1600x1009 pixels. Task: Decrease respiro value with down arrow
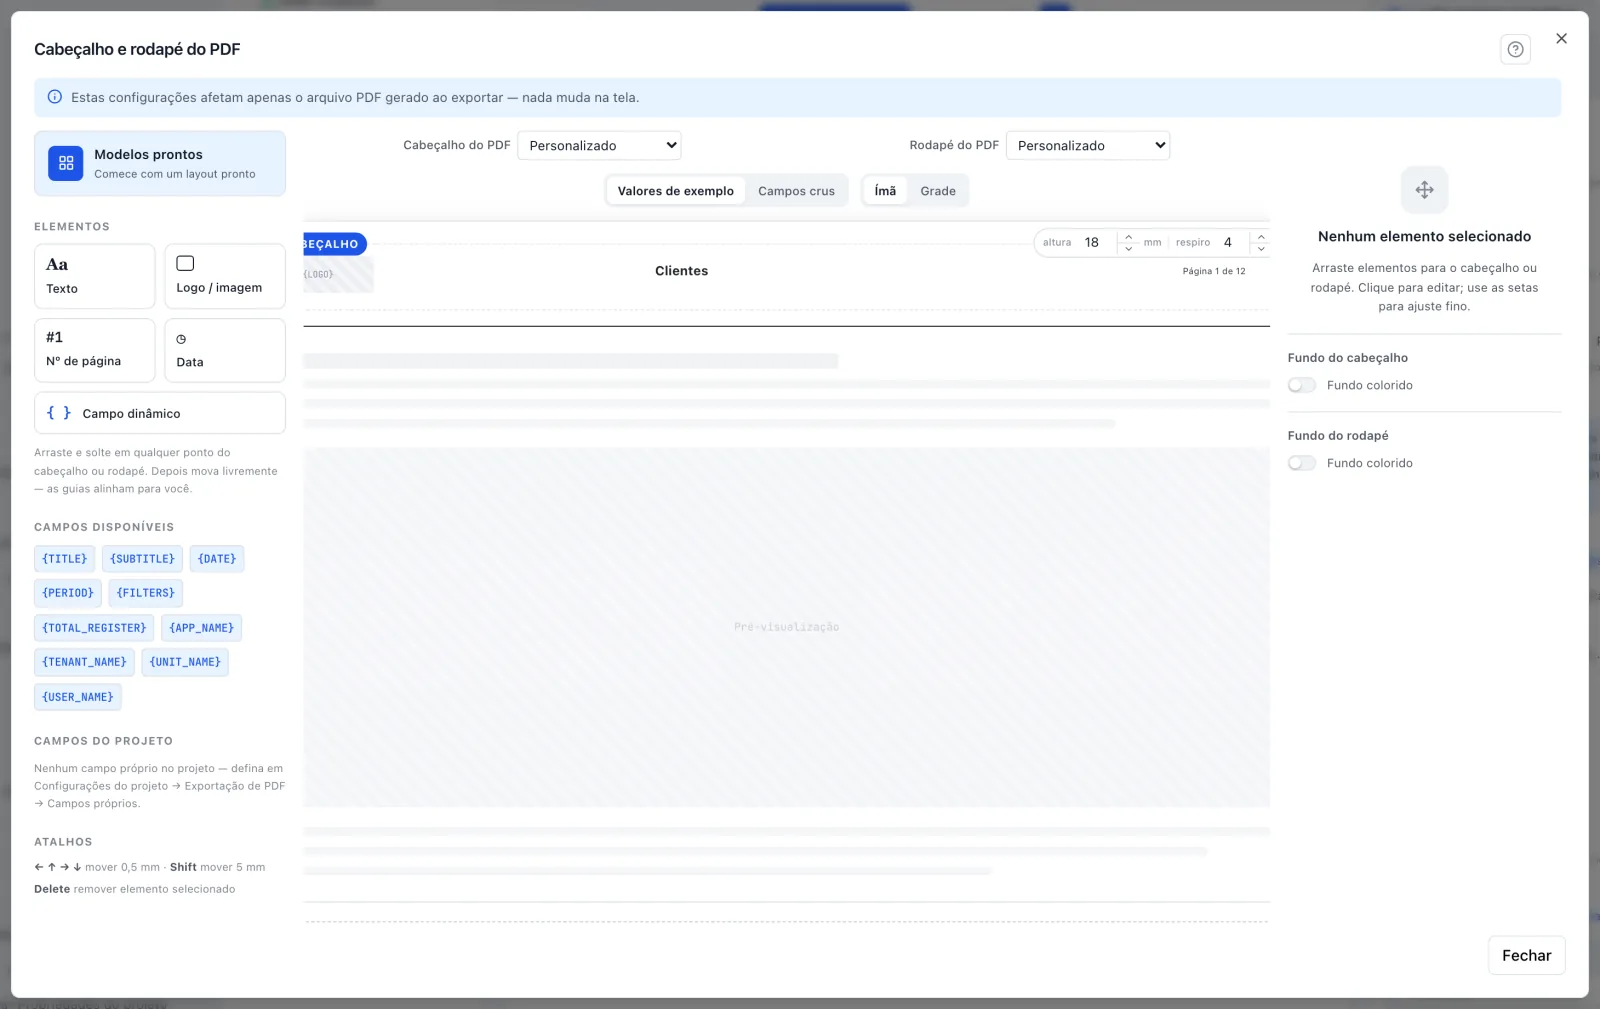(x=1261, y=248)
